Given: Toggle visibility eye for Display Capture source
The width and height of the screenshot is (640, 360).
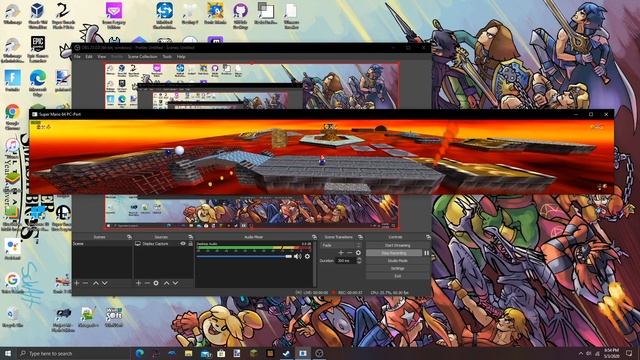Looking at the screenshot, I should [183, 244].
